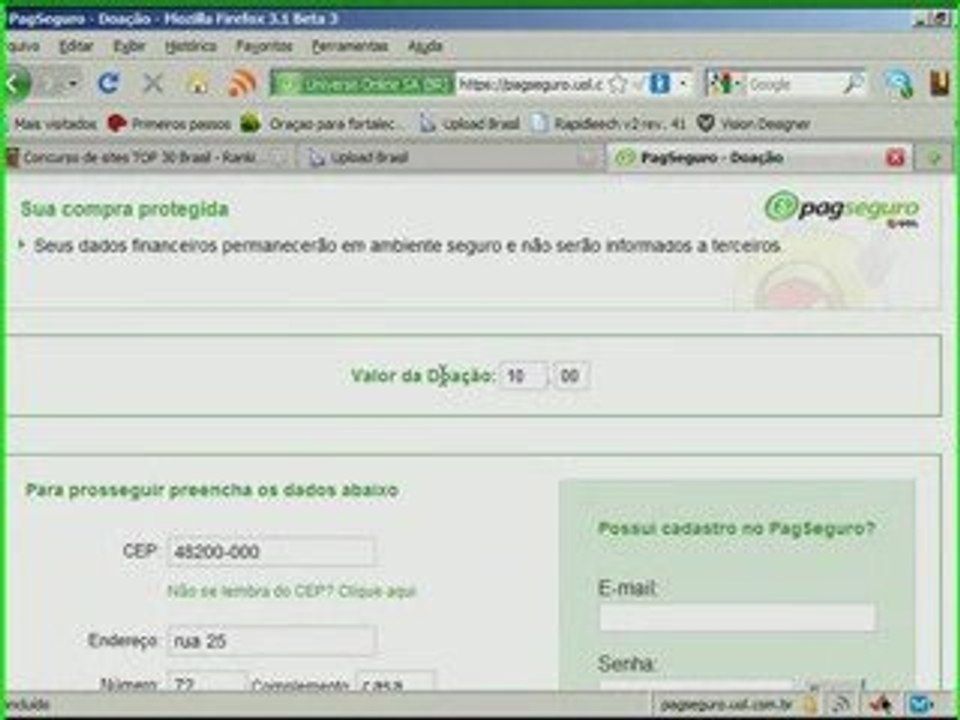Click the blue mail icon in status bar
Viewport: 960px width, 720px height.
(x=921, y=705)
